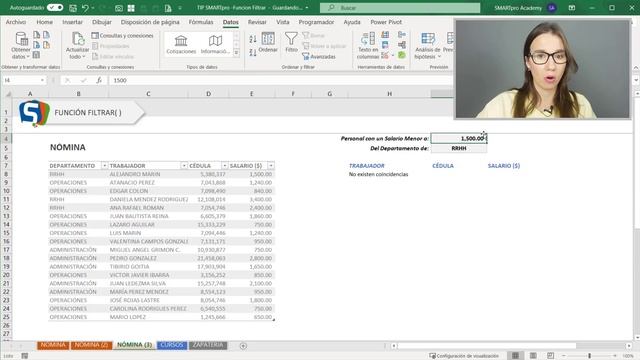The width and height of the screenshot is (640, 360).
Task: Click the MARIO LOPEZ cell
Action: click(x=148, y=317)
